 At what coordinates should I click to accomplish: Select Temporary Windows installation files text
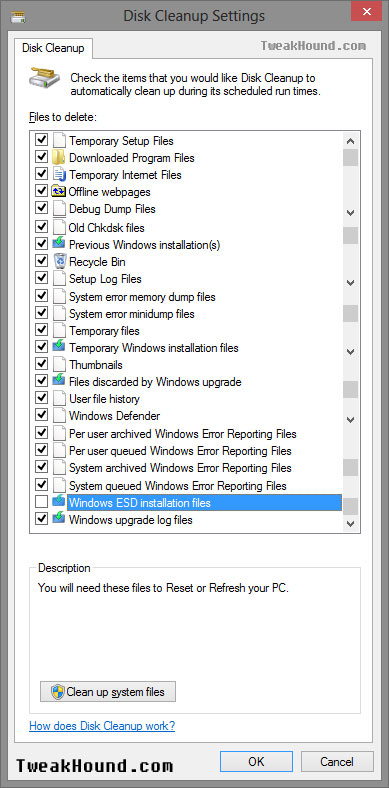pyautogui.click(x=154, y=348)
